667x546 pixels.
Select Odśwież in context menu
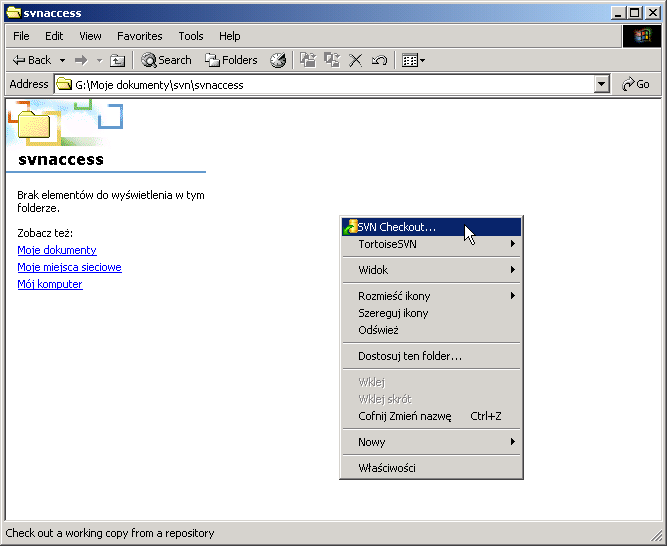[x=431, y=330]
